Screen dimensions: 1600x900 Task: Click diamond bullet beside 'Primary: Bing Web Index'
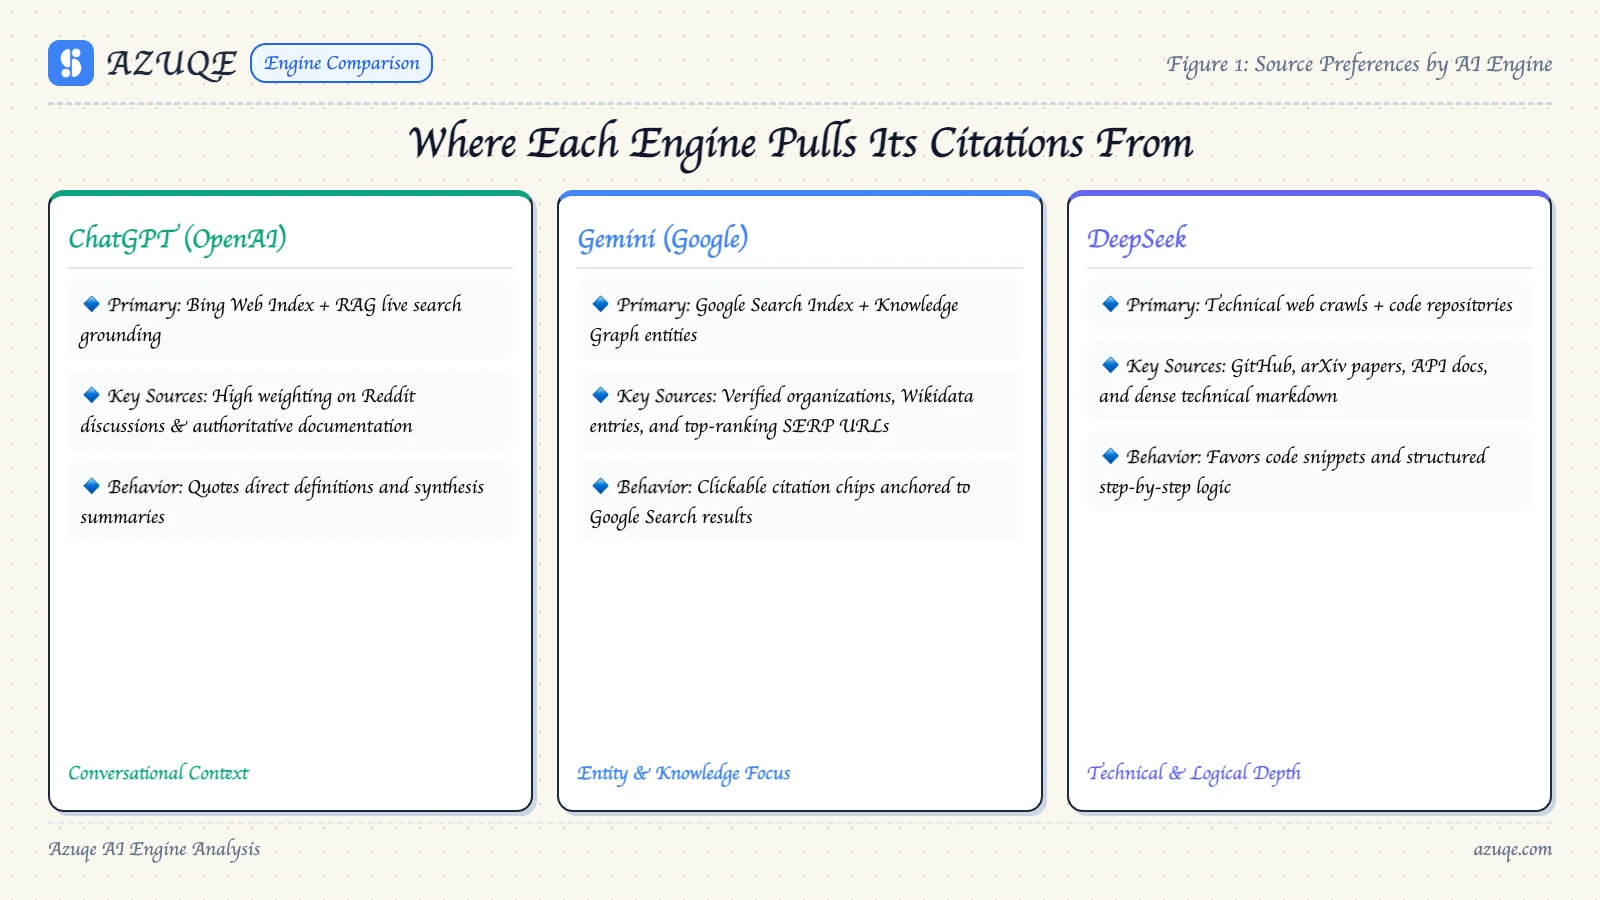(91, 304)
